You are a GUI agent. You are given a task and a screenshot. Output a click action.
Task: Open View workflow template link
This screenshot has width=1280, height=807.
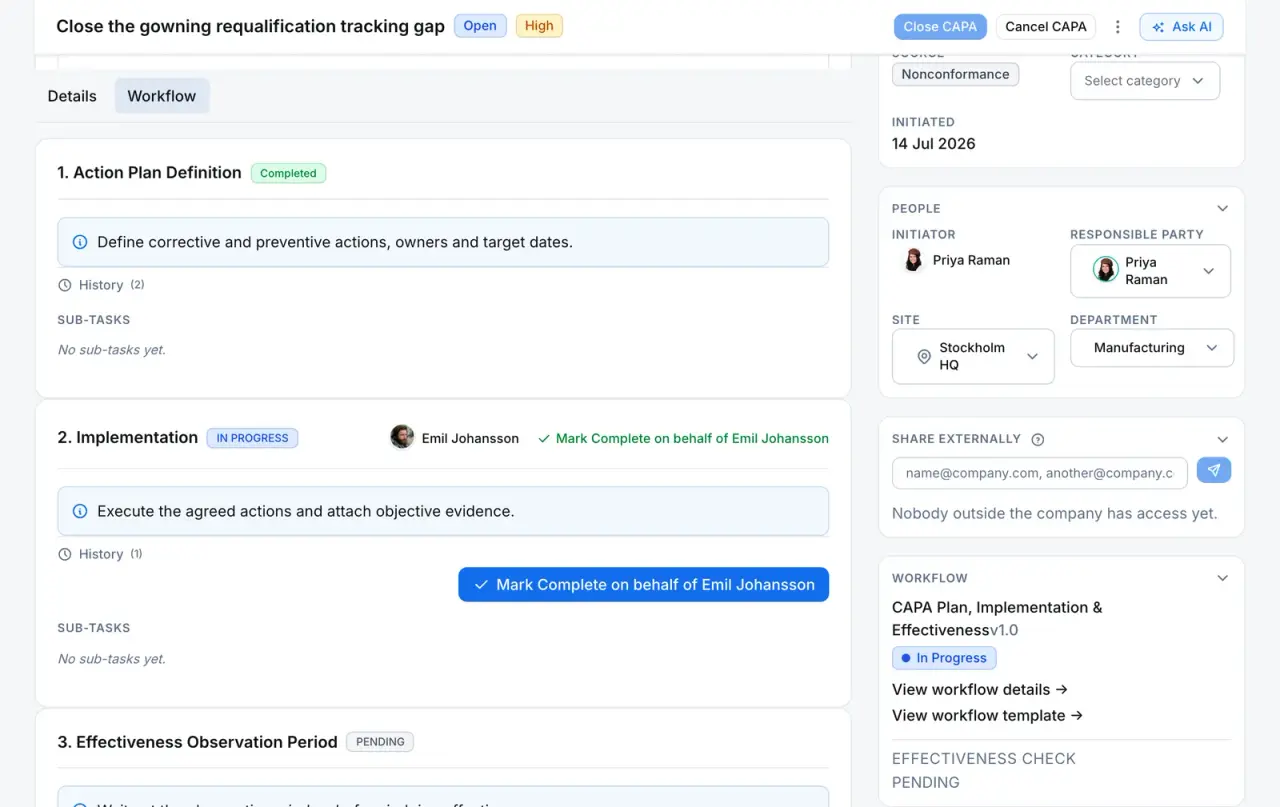tap(988, 715)
